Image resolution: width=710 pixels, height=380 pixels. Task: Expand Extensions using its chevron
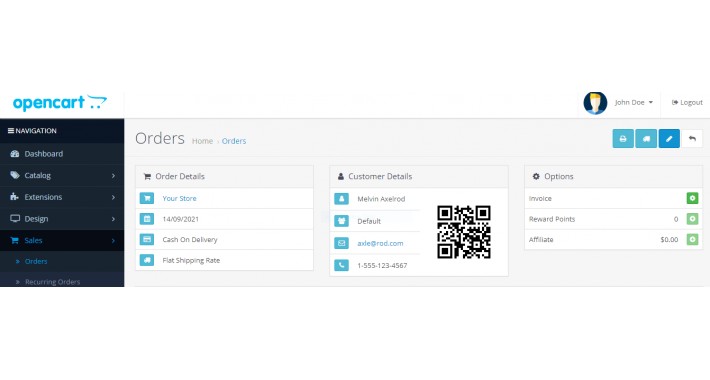click(113, 197)
